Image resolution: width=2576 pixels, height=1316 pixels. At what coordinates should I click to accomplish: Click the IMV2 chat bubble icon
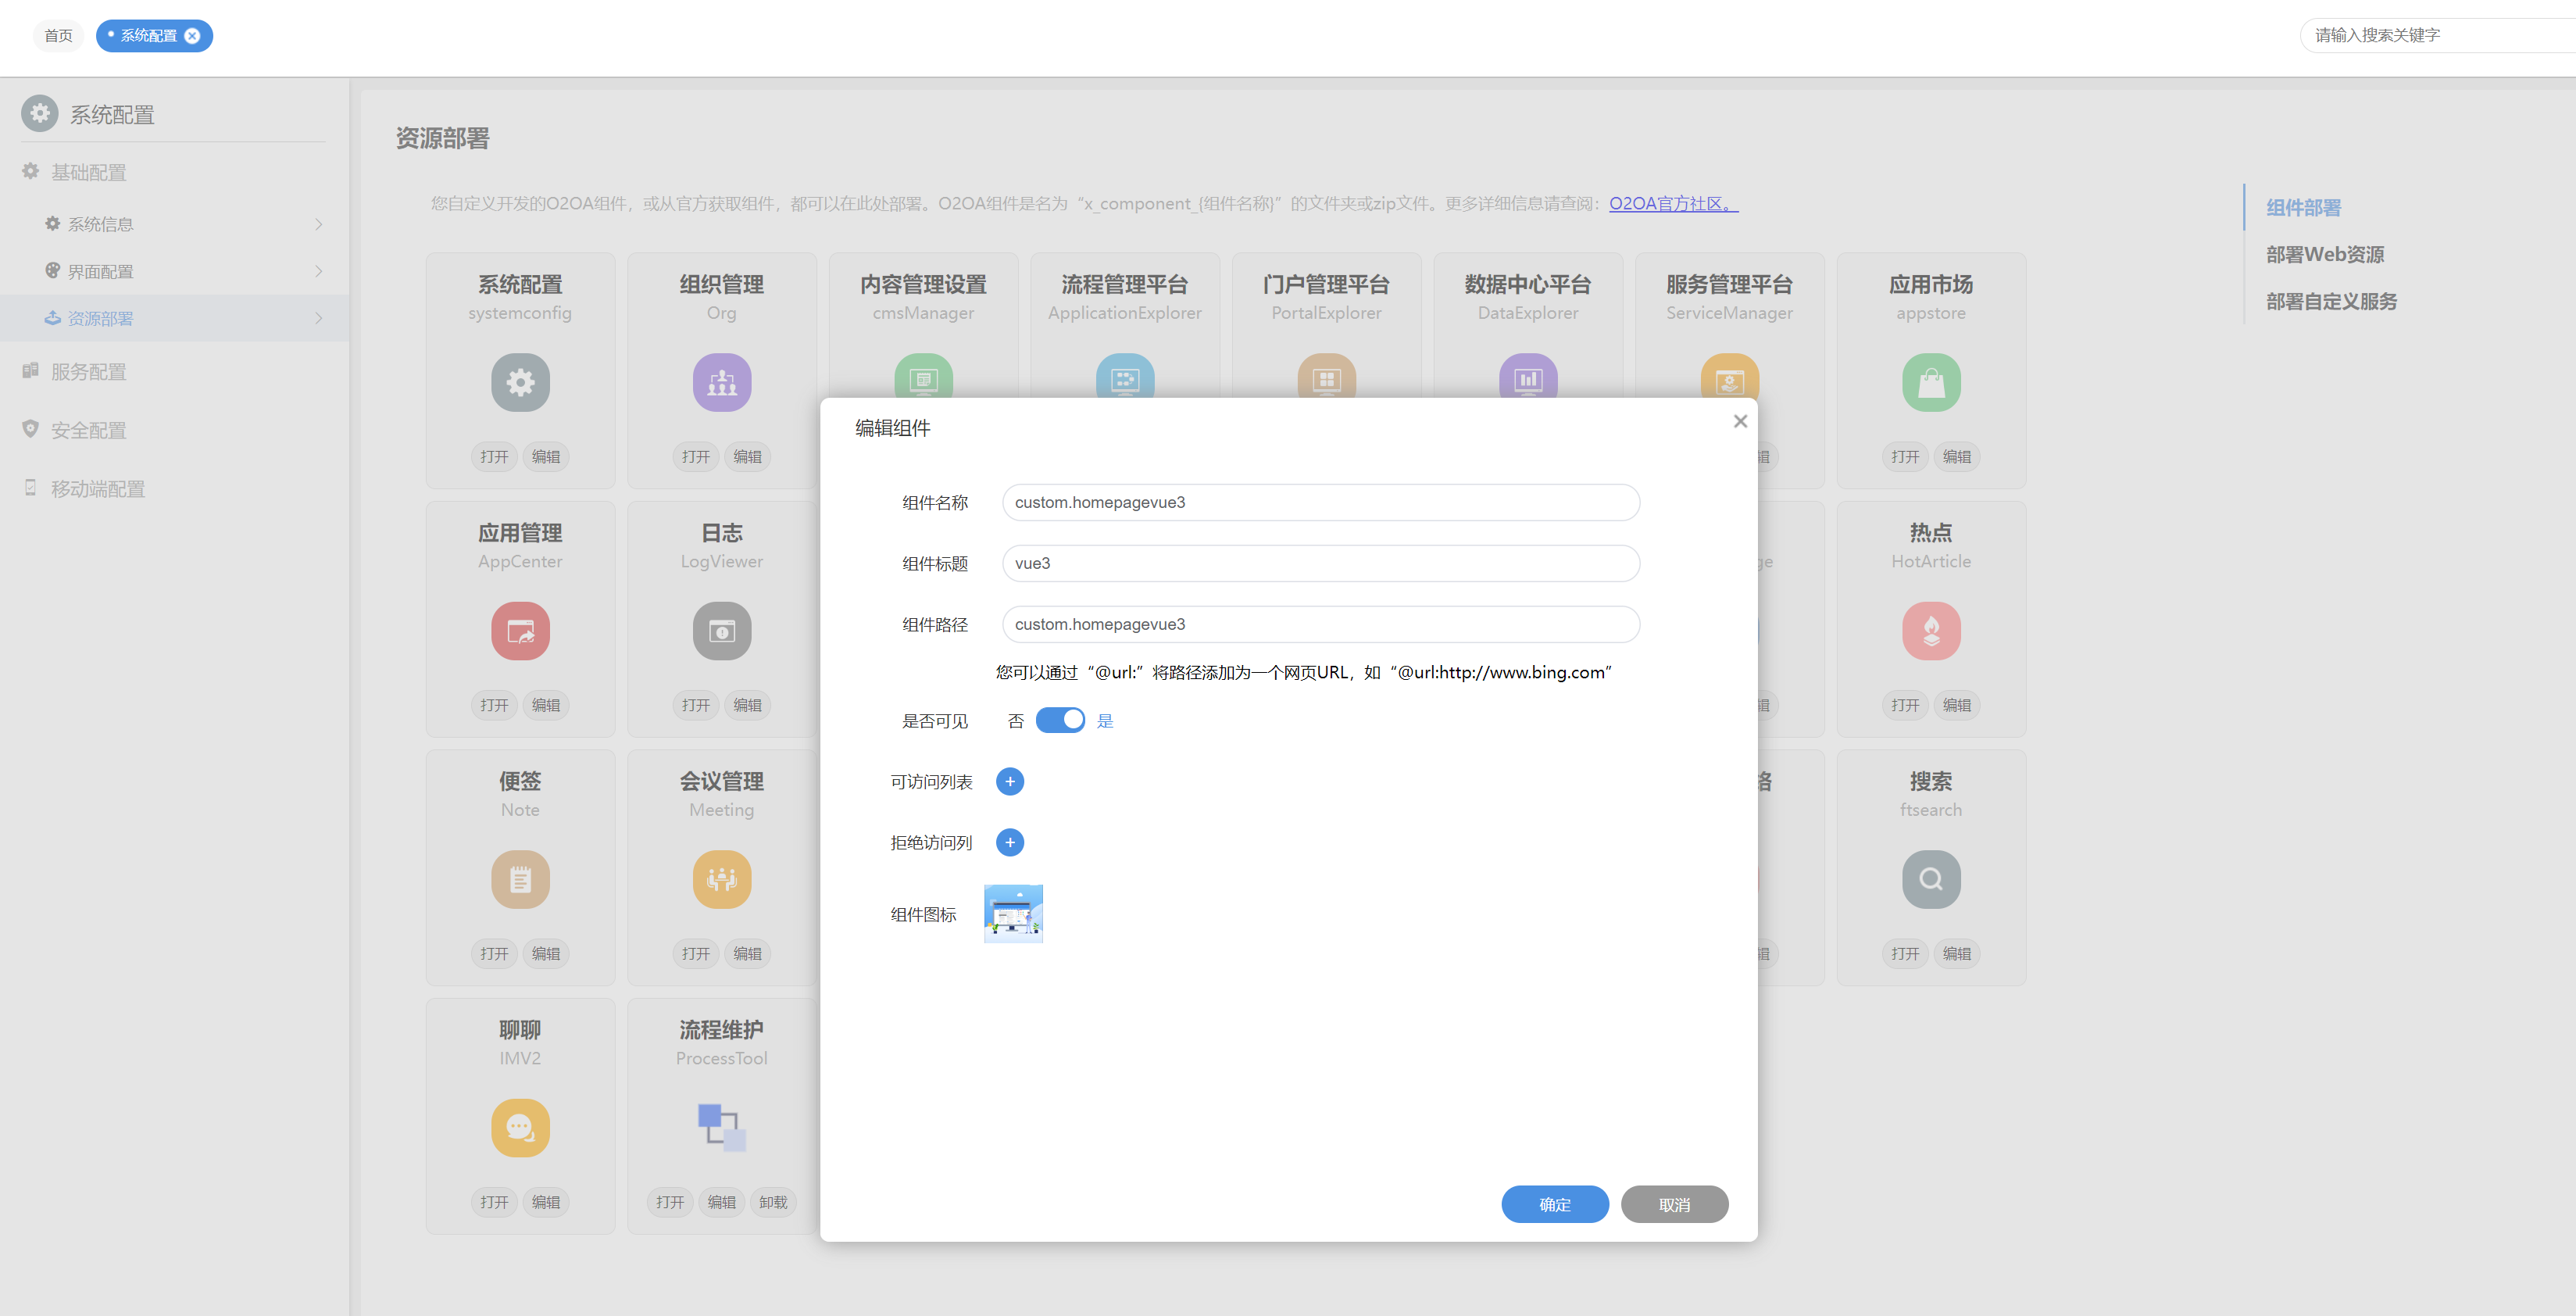(x=520, y=1127)
